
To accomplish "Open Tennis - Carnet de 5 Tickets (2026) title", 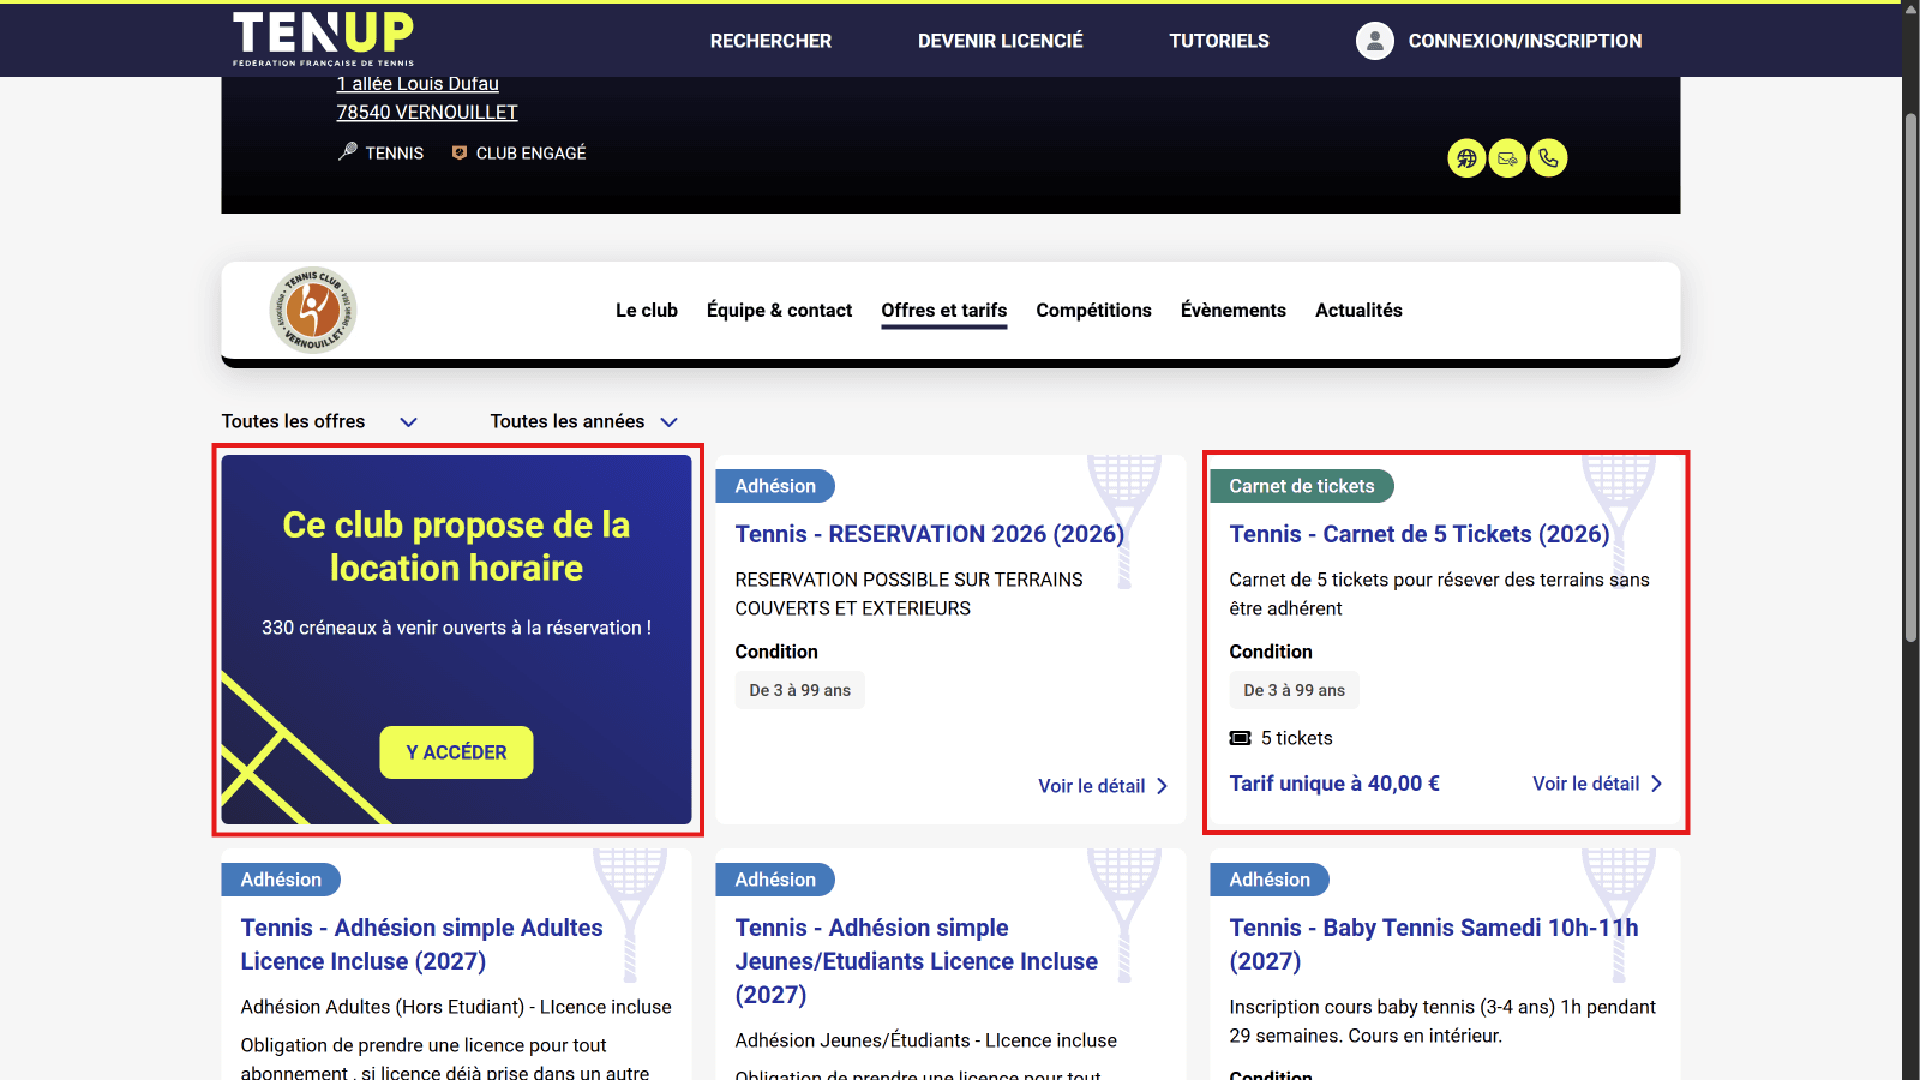I will point(1419,534).
